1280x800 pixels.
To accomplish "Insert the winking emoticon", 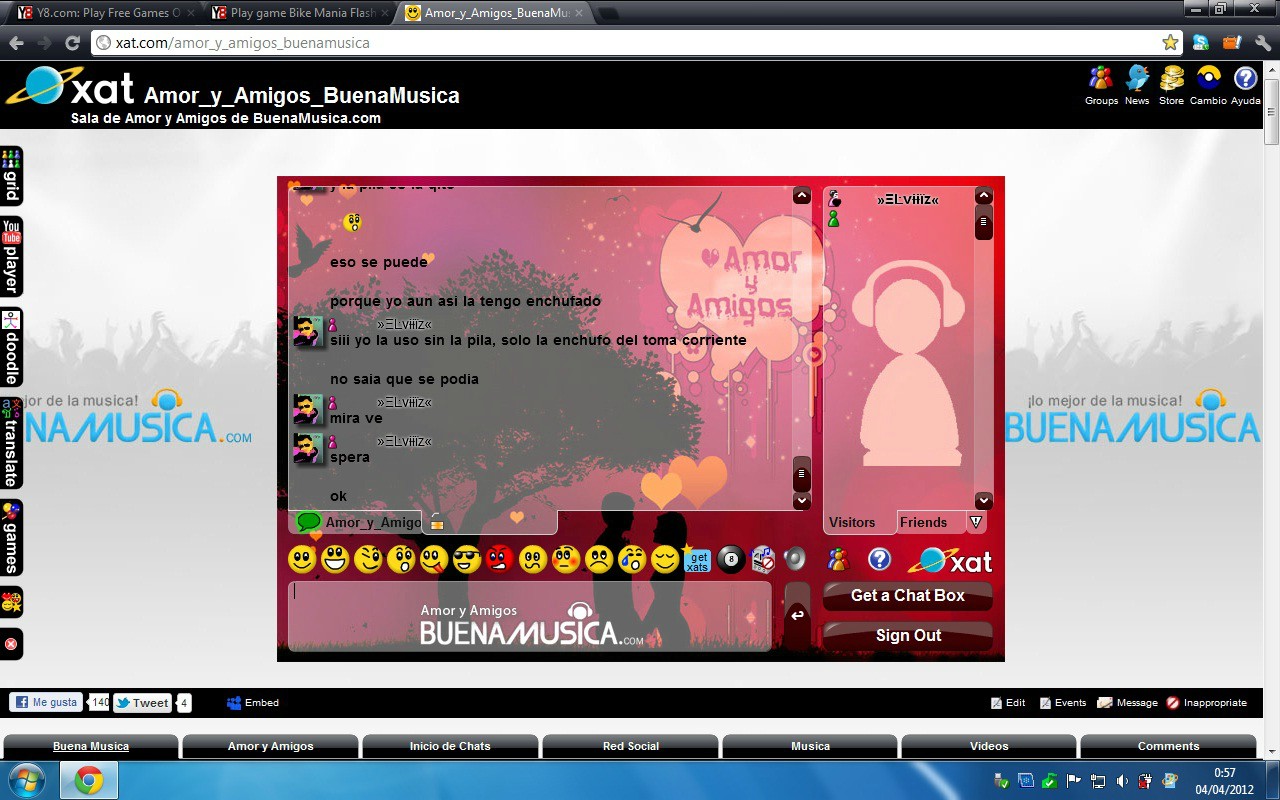I will [x=368, y=559].
